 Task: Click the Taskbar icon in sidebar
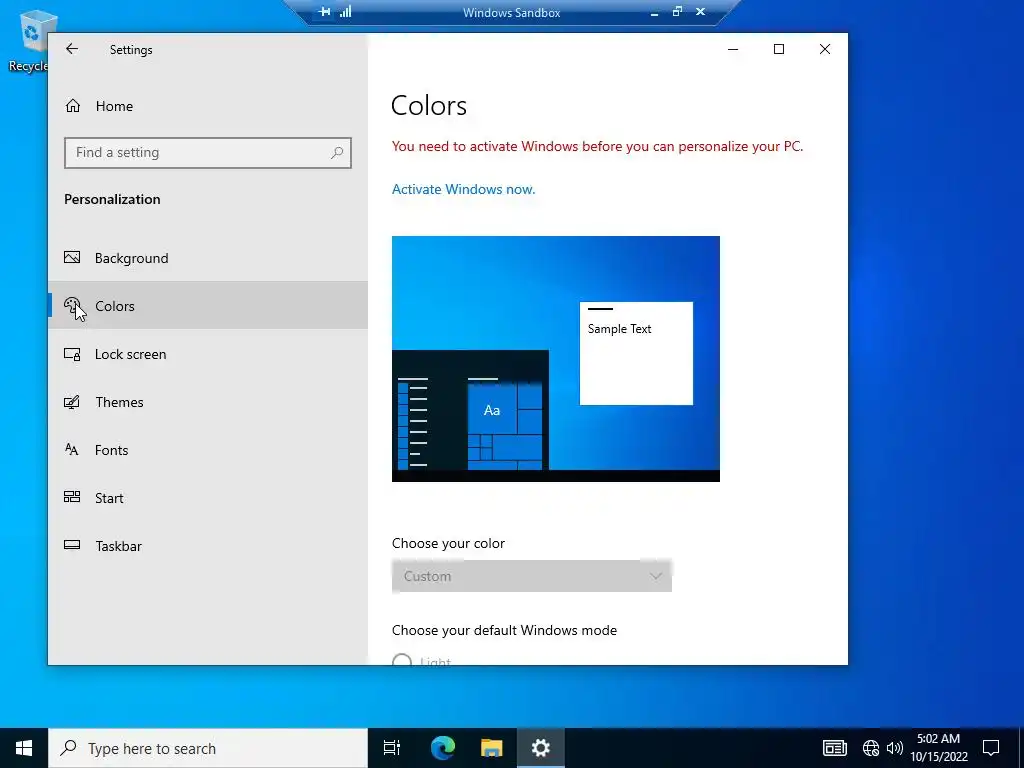72,545
